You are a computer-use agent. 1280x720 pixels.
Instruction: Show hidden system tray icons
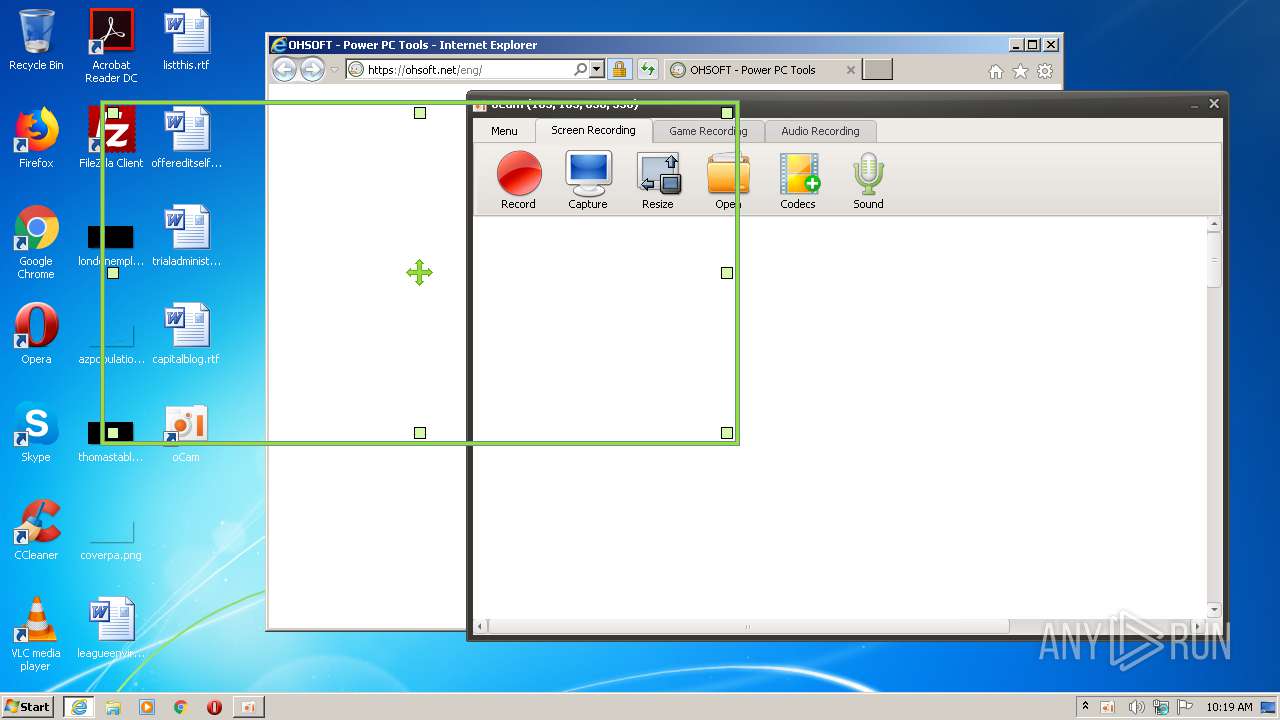click(x=1085, y=706)
